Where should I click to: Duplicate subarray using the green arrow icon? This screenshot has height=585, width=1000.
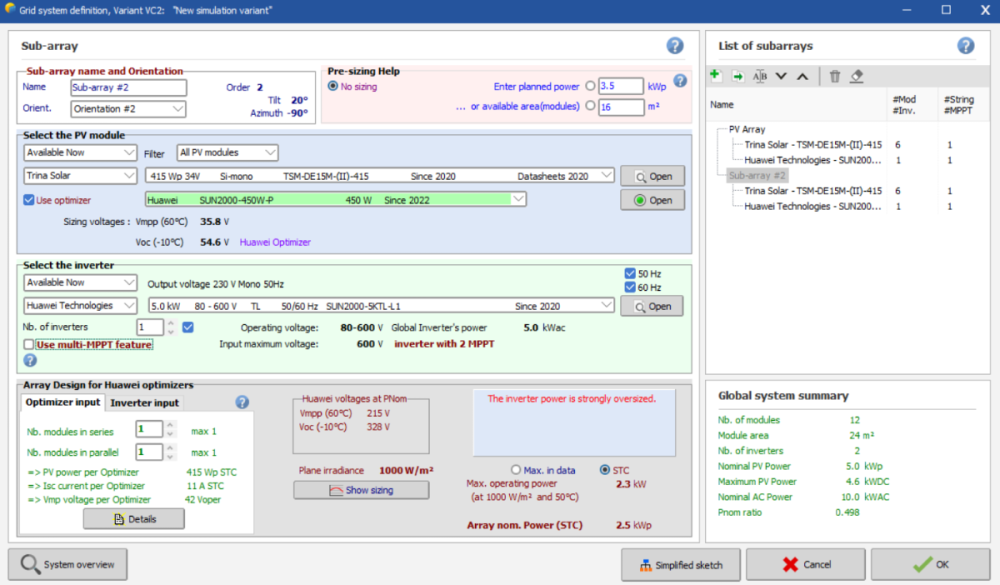coord(738,76)
